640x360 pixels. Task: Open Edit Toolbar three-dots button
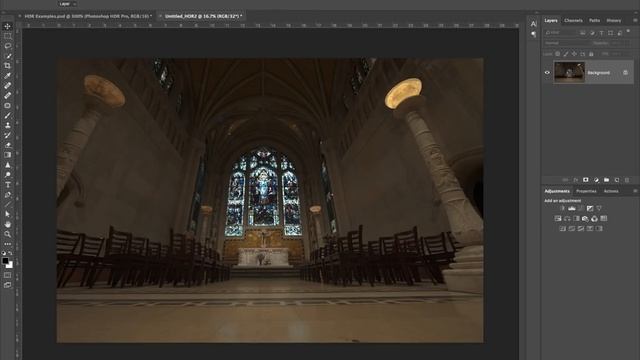[x=7, y=244]
